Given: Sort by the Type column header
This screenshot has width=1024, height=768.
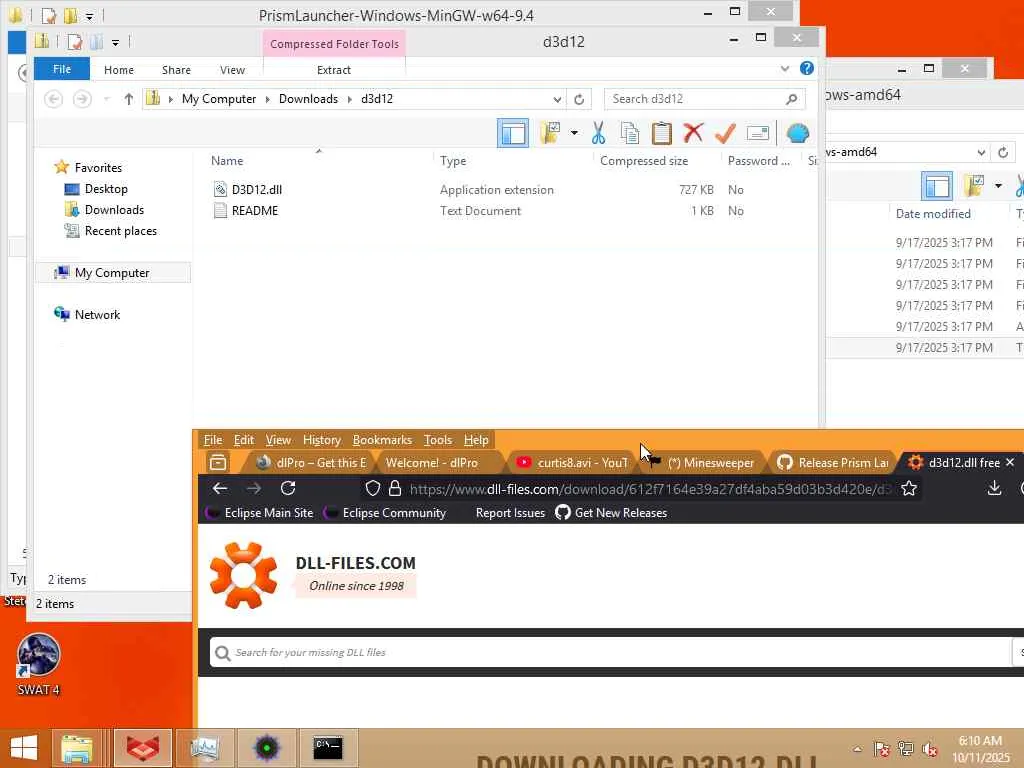Looking at the screenshot, I should 453,161.
